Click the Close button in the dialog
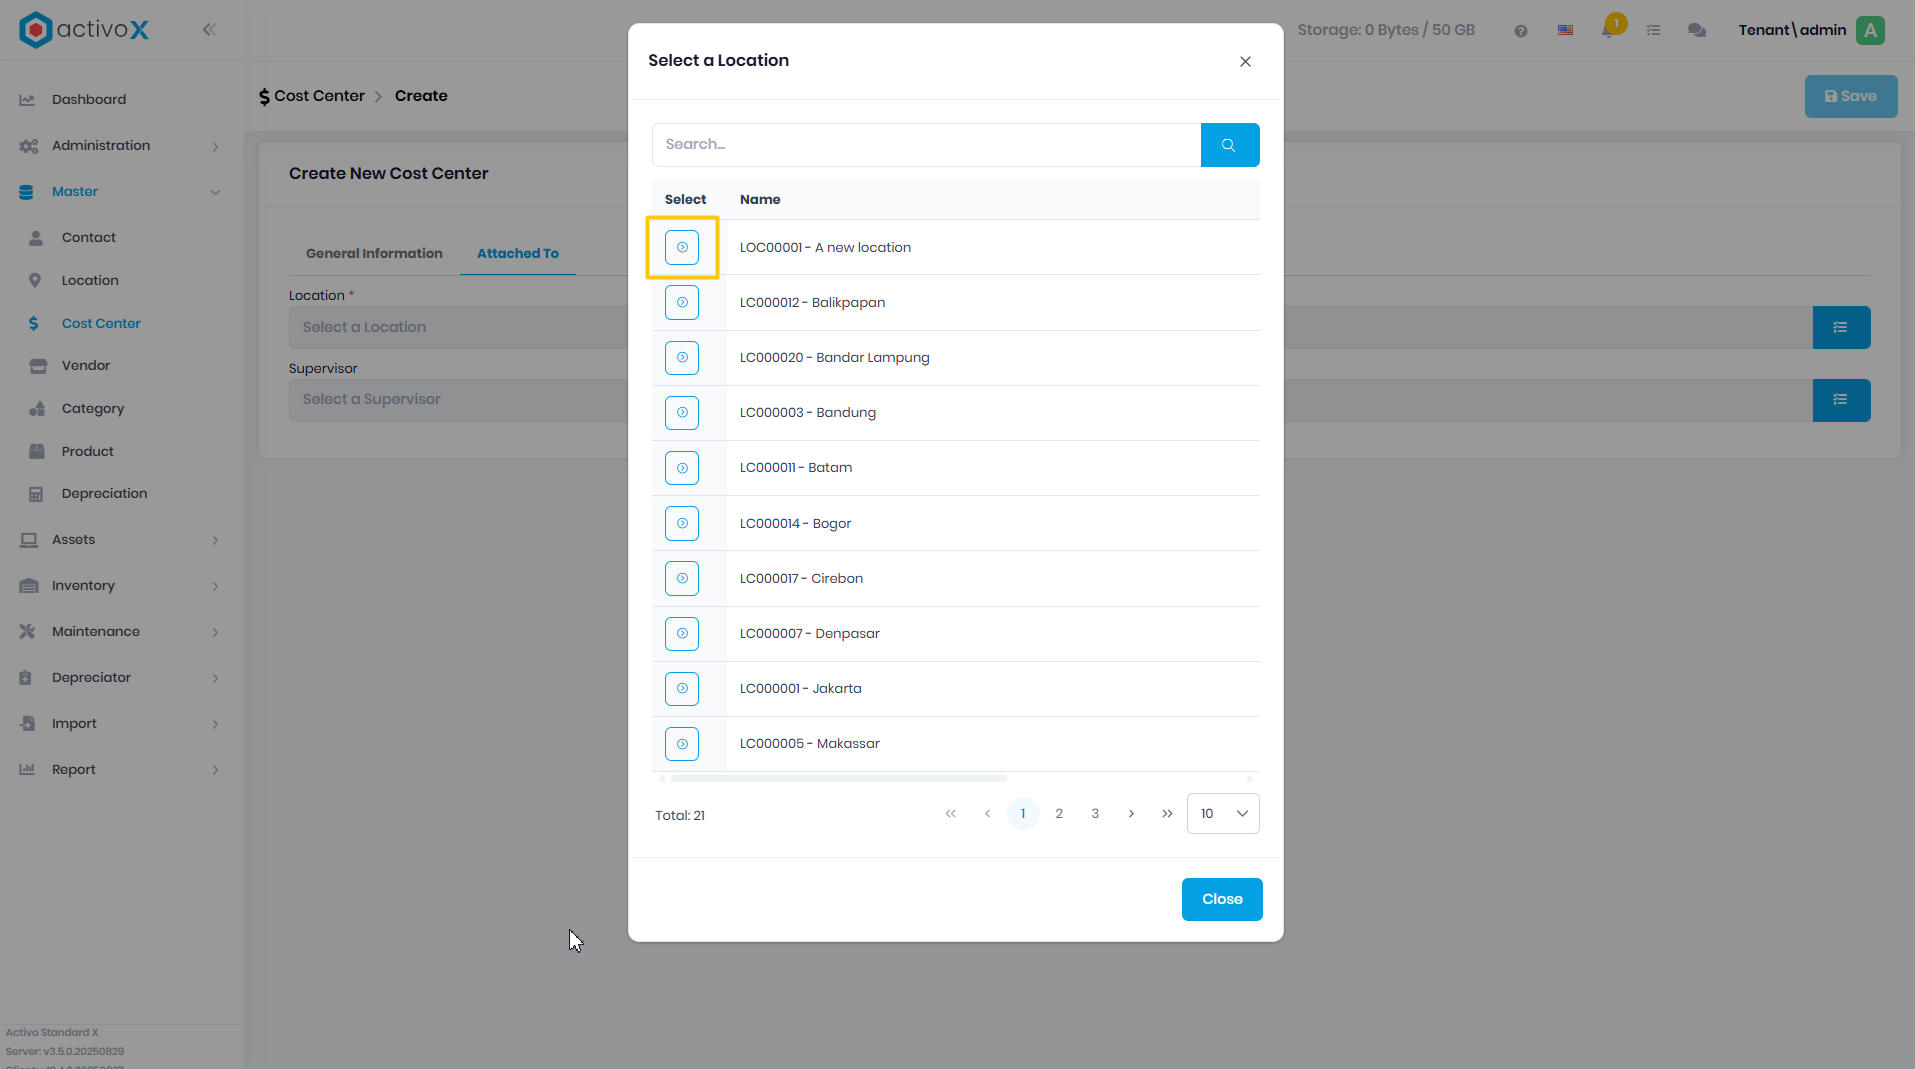This screenshot has height=1069, width=1915. (1222, 900)
